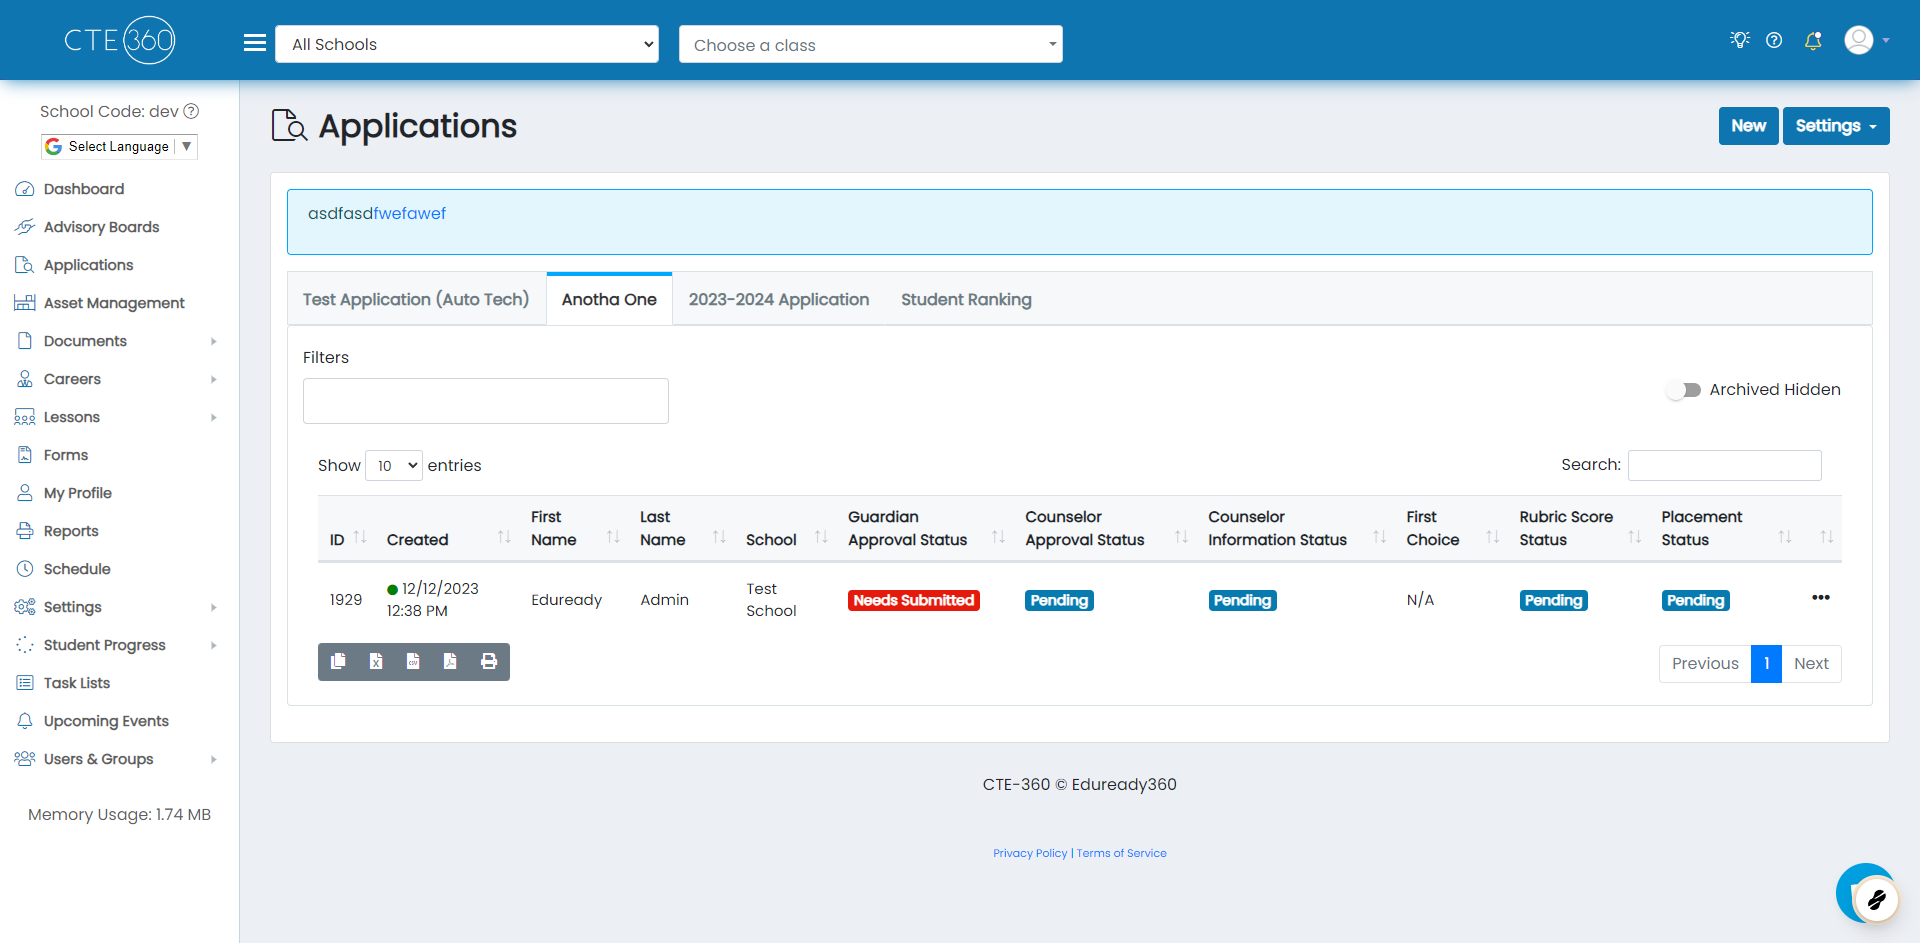Export table to CSV icon

413,661
